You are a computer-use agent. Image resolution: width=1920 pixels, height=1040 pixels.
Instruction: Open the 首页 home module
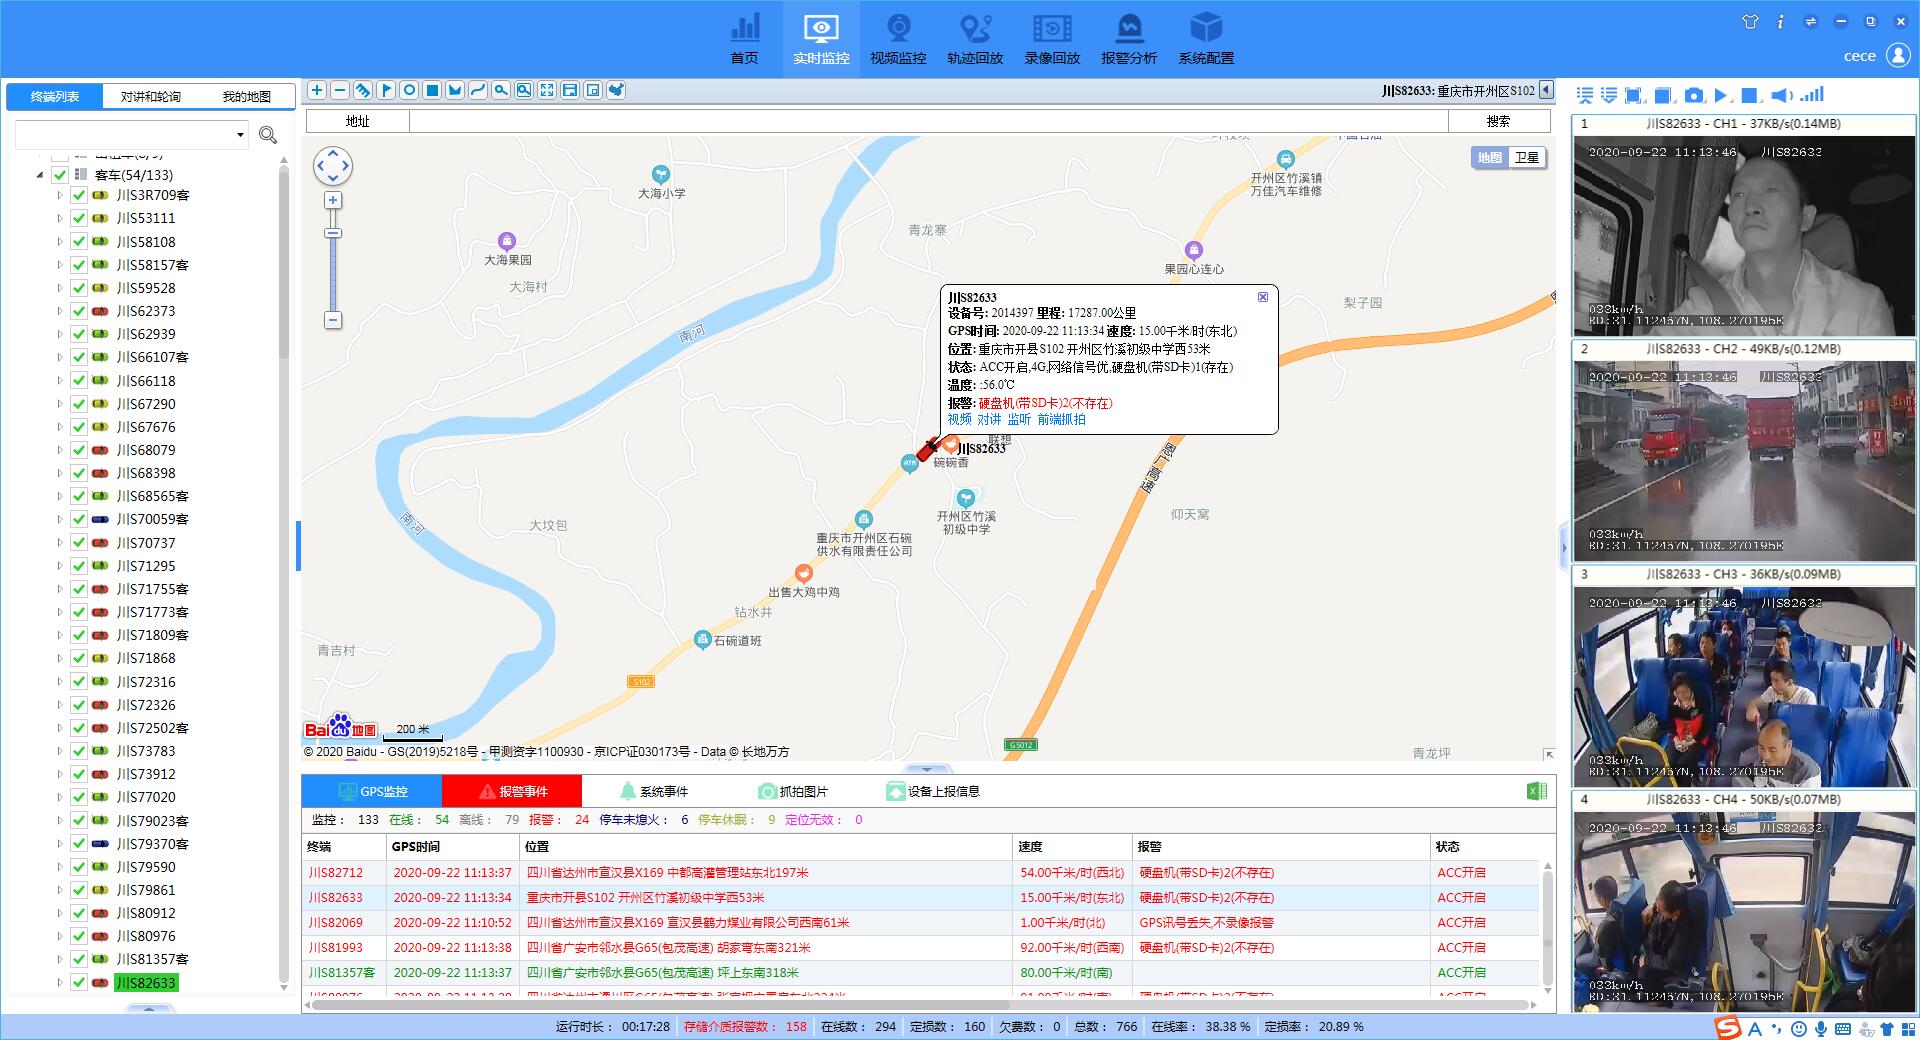[744, 39]
